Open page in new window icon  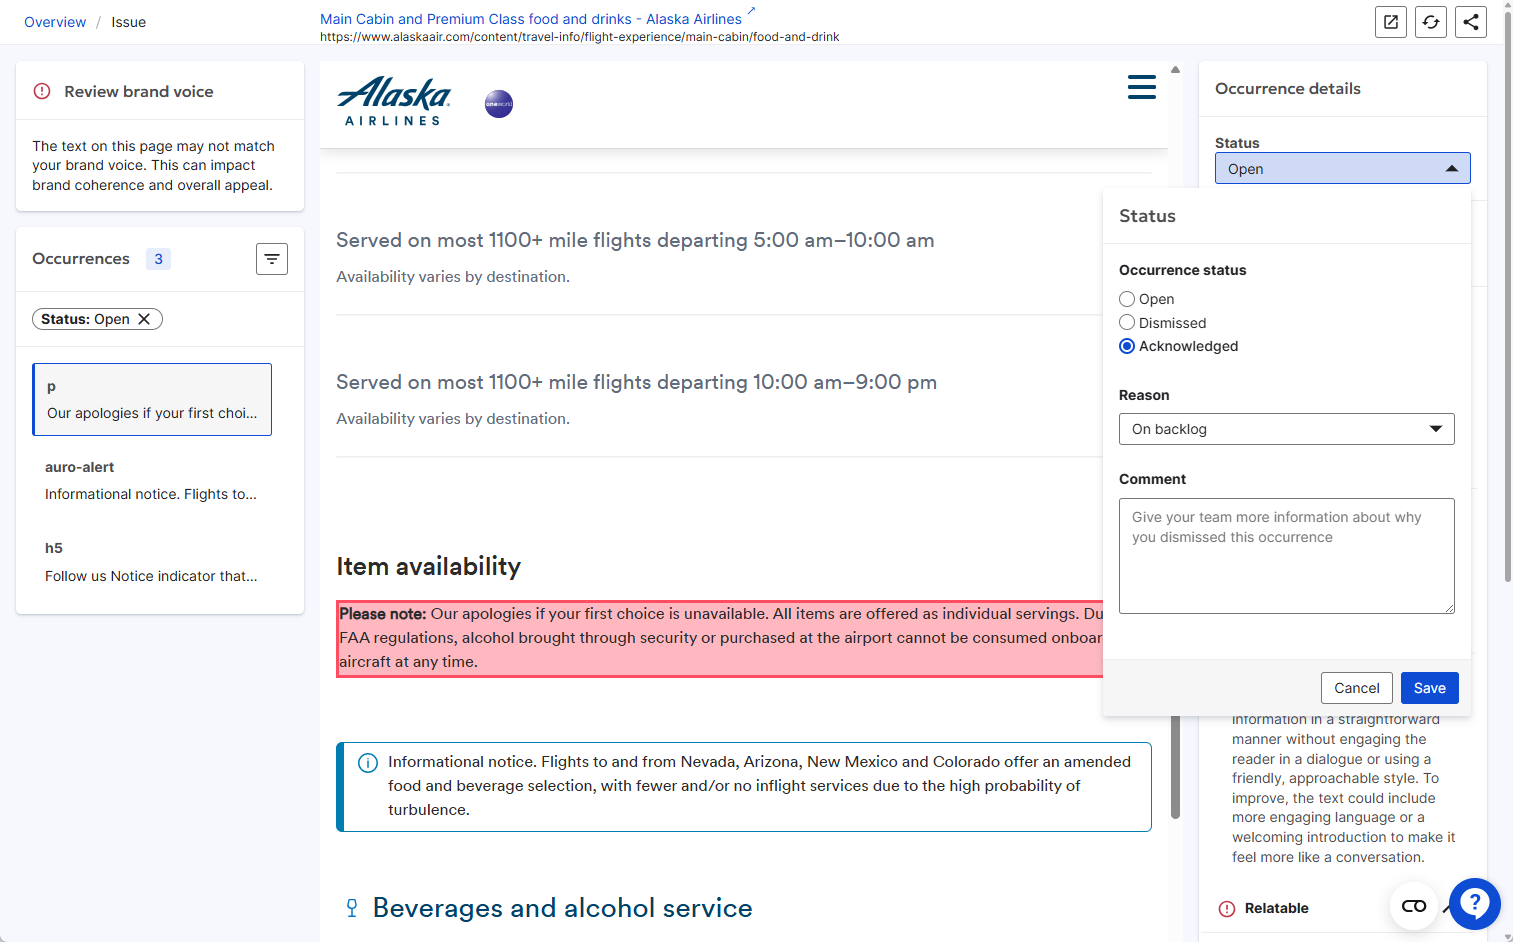(1391, 22)
